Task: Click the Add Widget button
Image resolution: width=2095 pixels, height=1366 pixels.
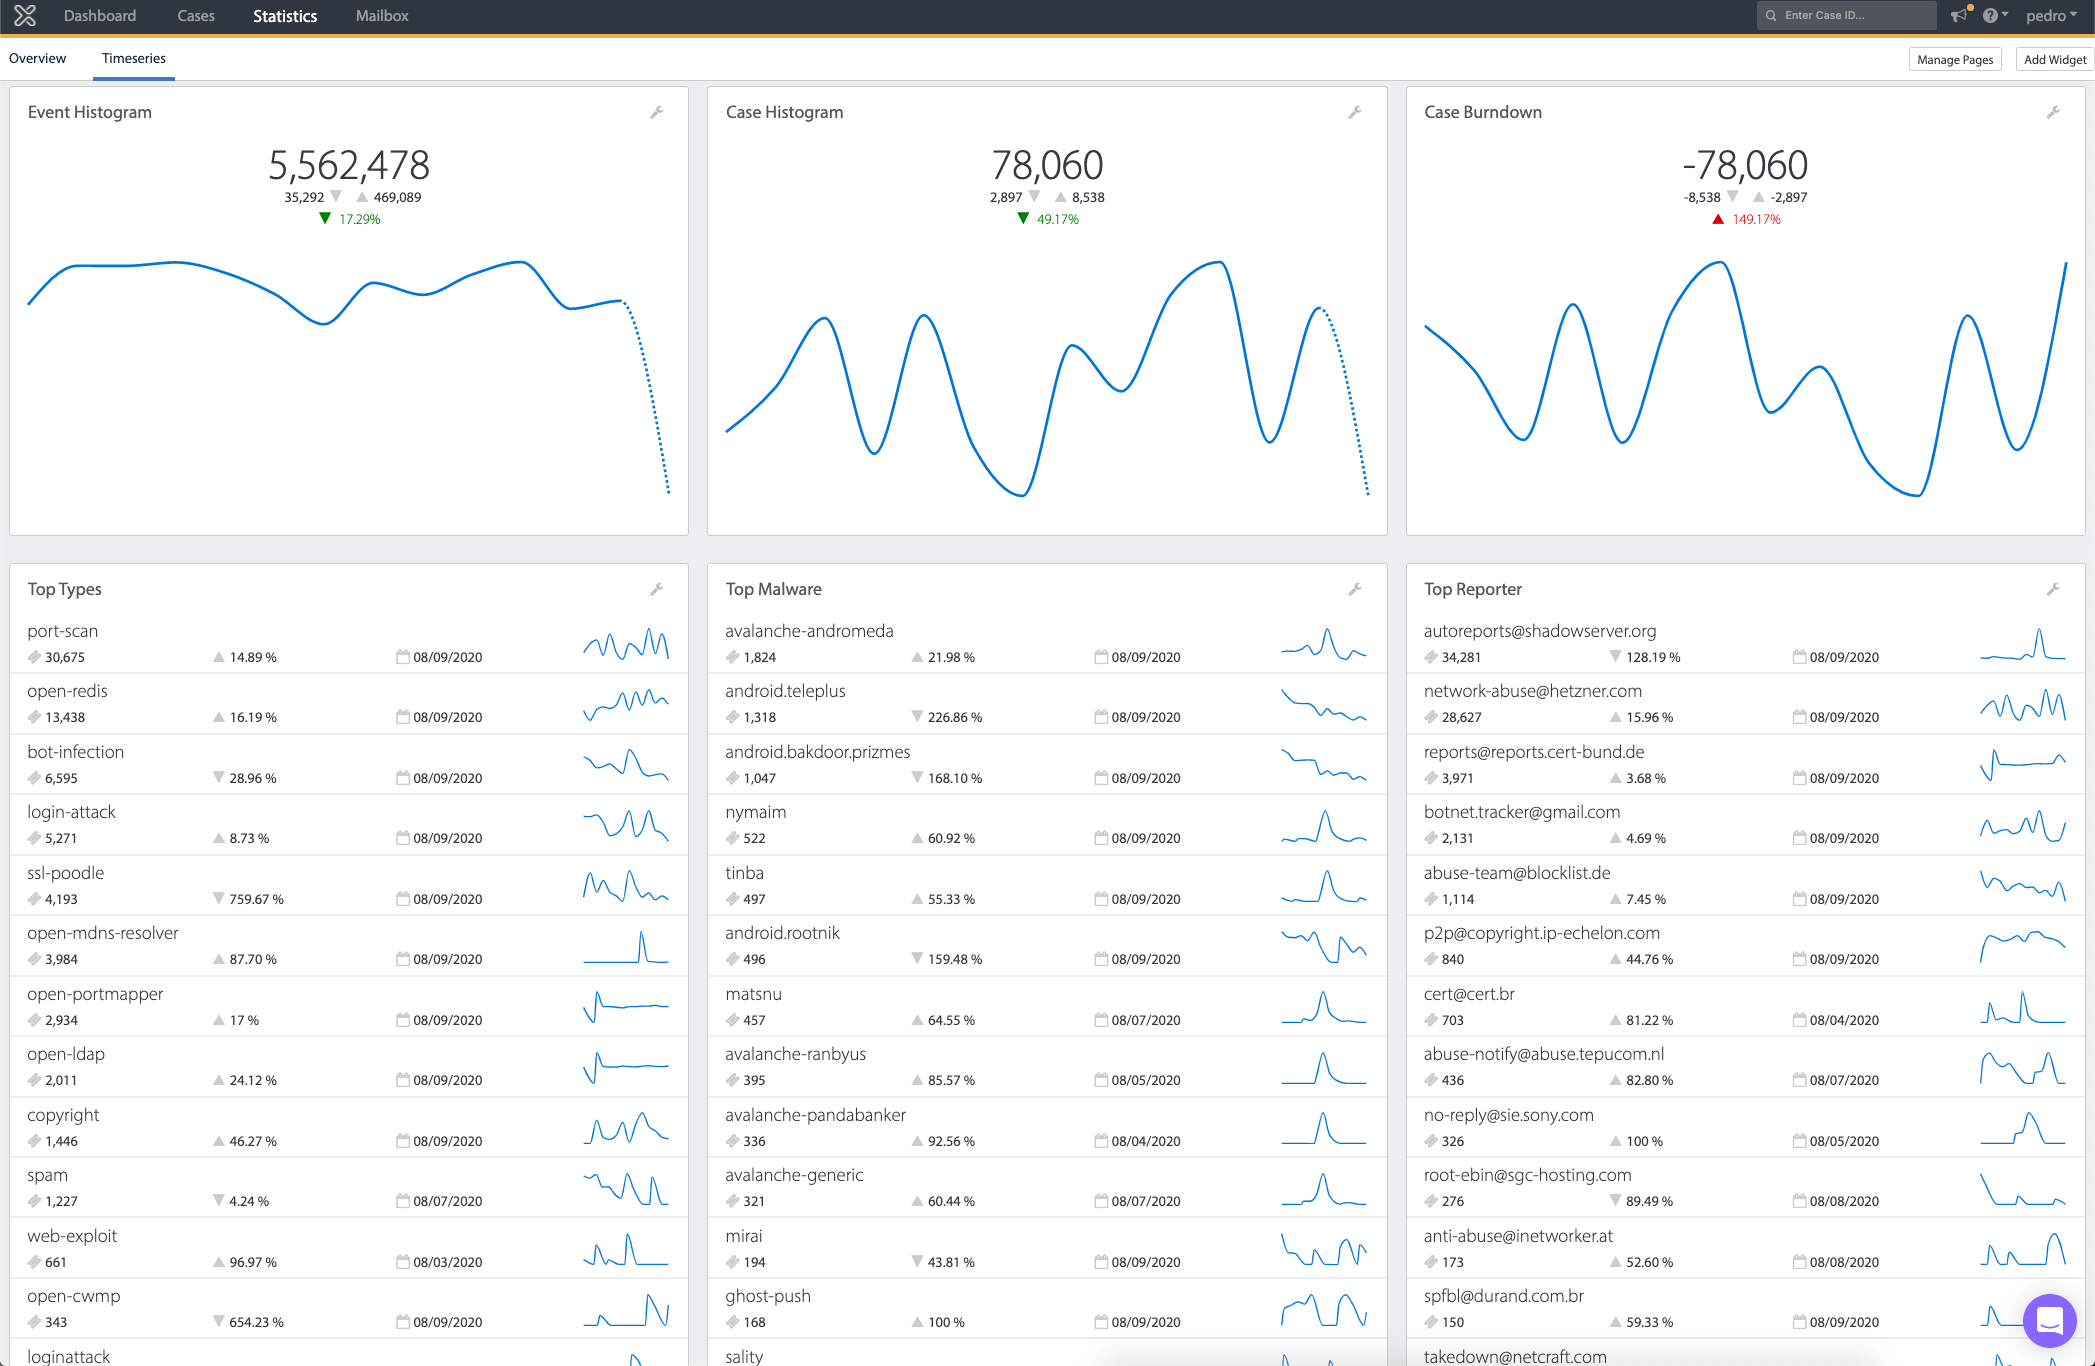Action: pos(2055,60)
